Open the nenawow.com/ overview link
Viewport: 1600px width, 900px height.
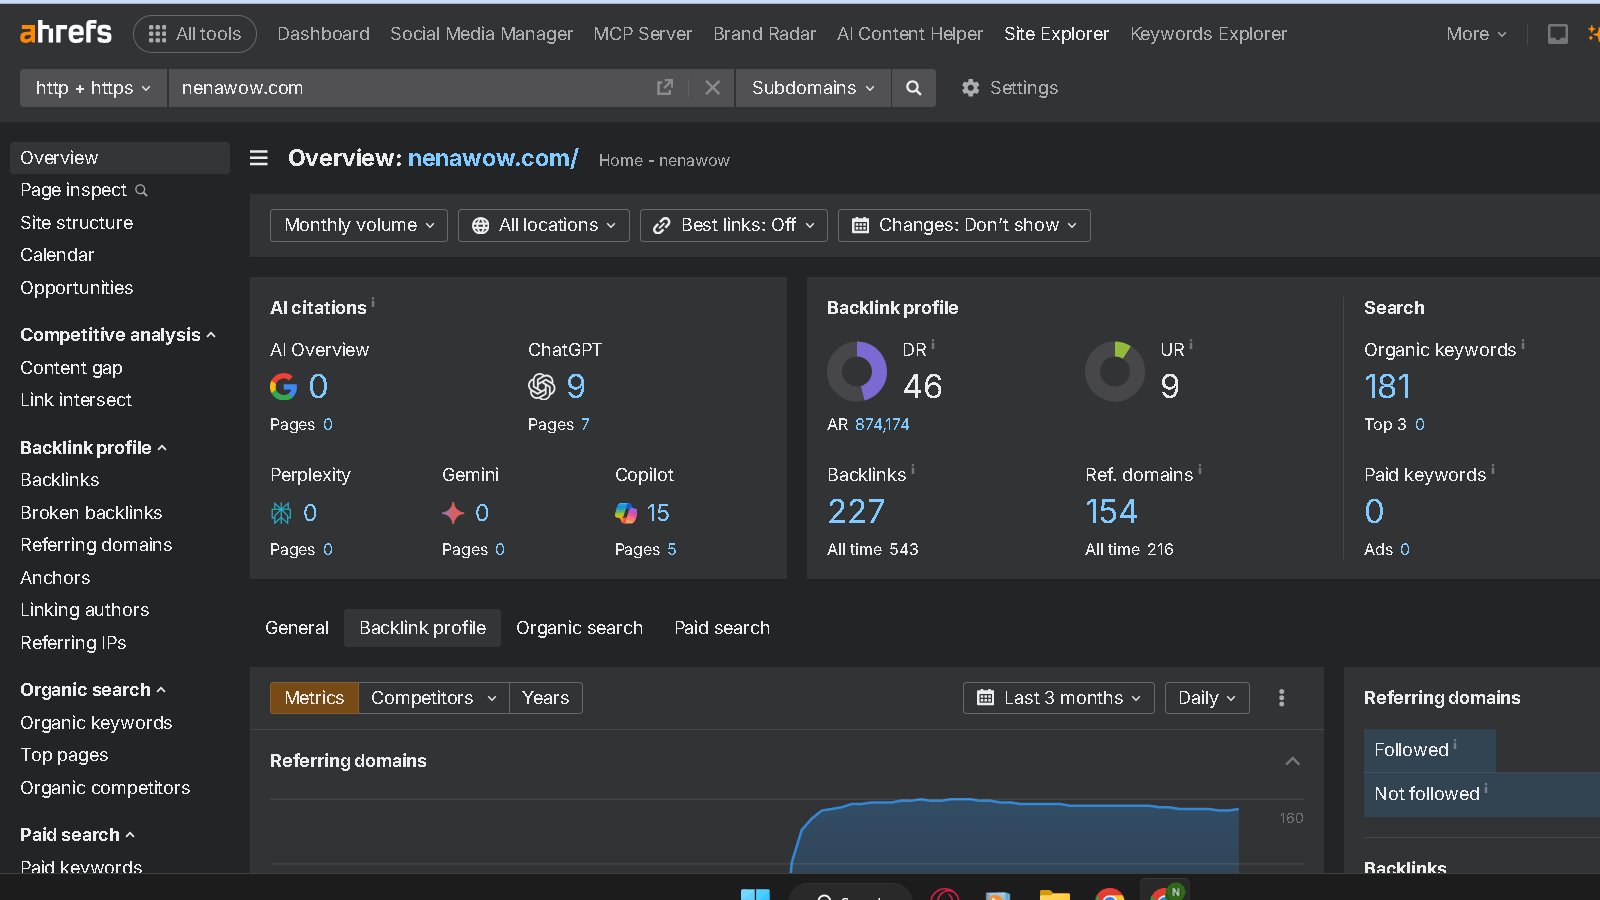point(493,158)
